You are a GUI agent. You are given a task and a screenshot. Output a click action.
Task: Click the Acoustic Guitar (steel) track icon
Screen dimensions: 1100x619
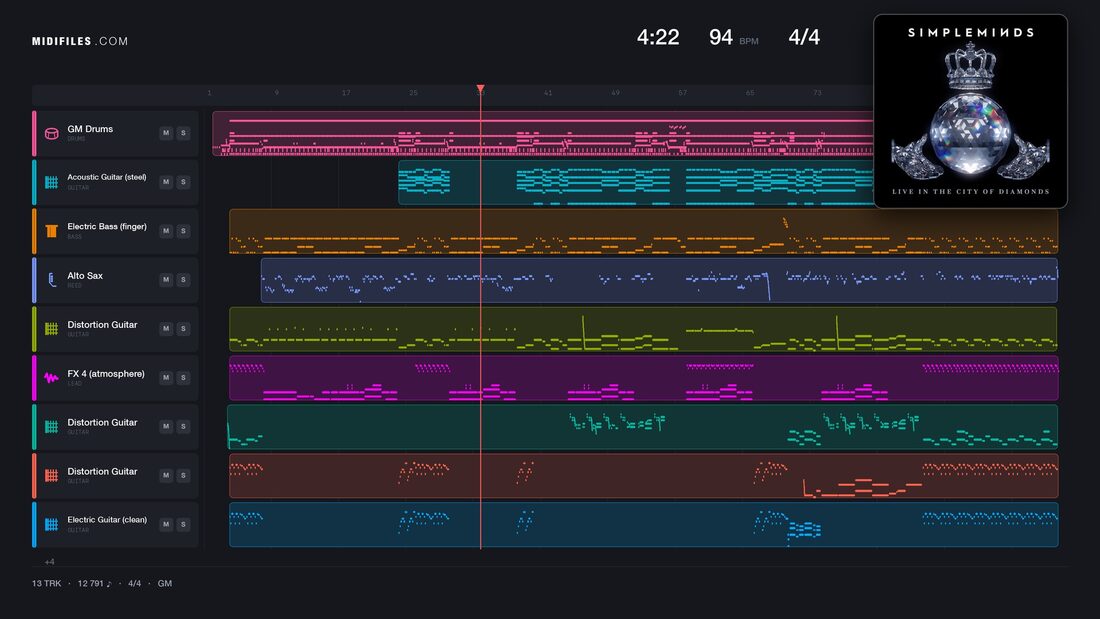coord(51,182)
